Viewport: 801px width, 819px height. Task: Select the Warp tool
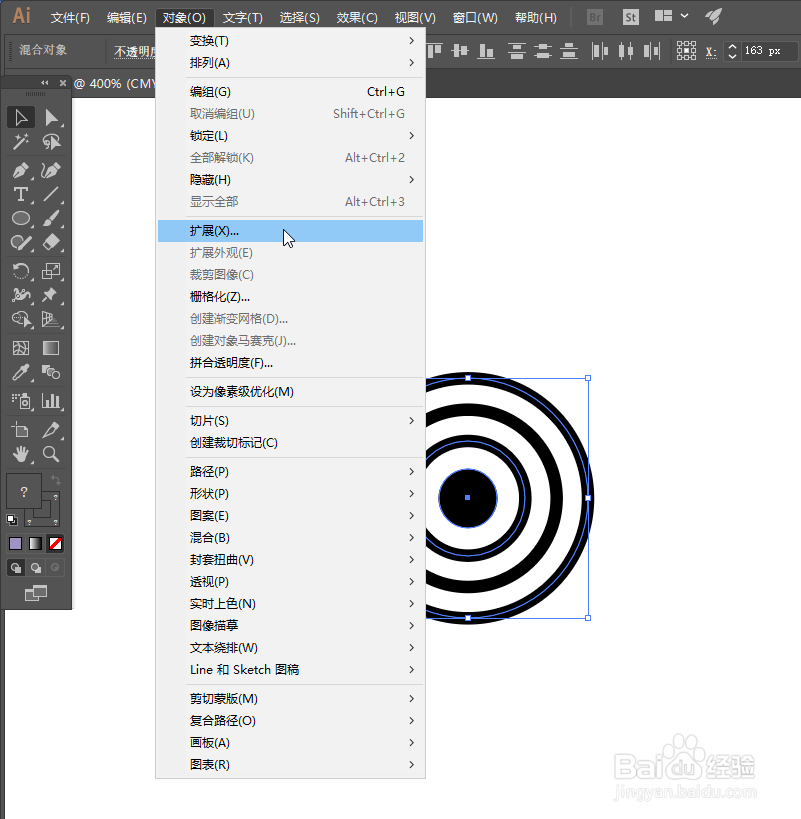coord(21,295)
